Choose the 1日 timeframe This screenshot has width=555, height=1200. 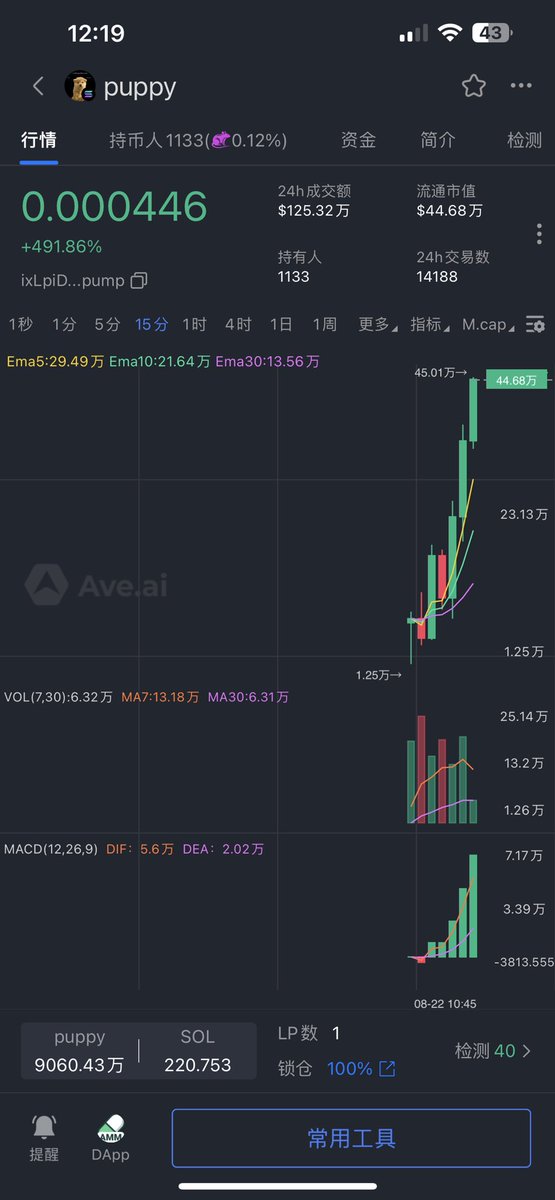281,324
